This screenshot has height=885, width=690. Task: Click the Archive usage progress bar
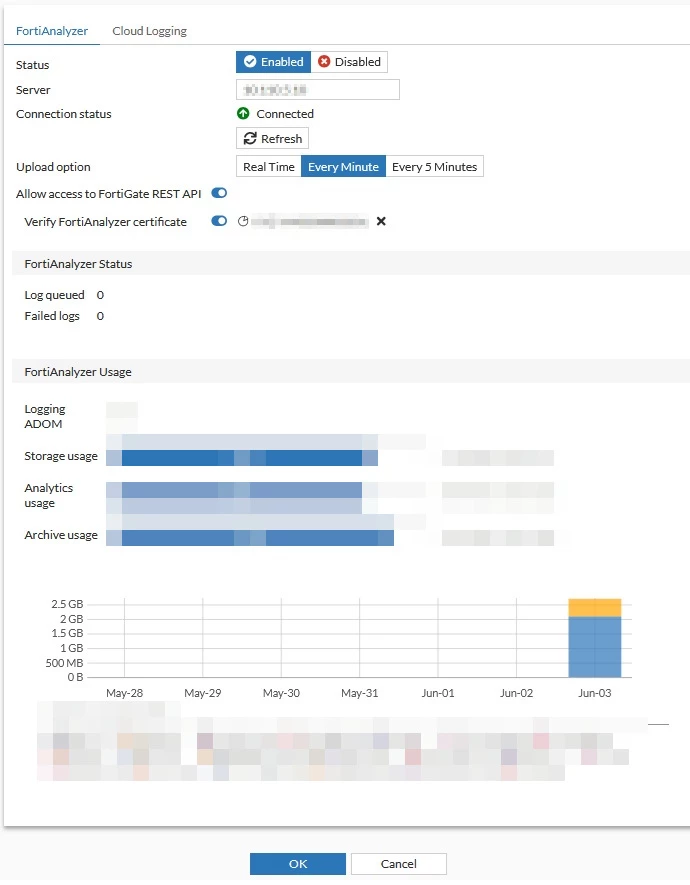(x=250, y=538)
